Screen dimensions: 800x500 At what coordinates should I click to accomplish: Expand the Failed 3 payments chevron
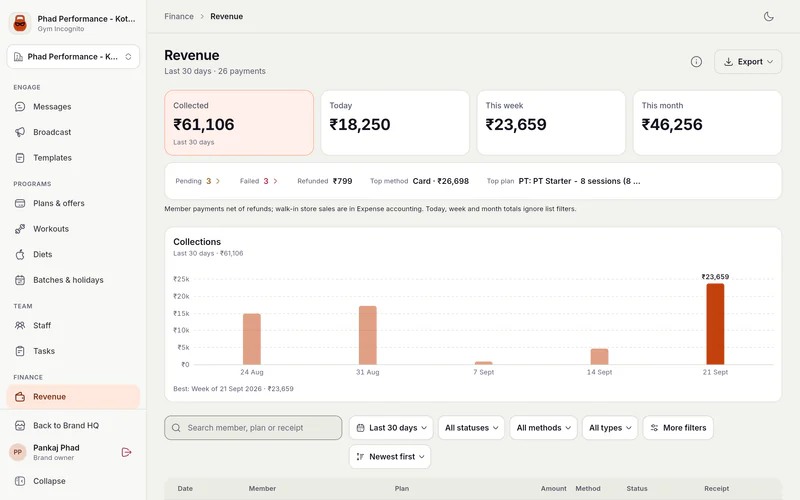pos(276,181)
